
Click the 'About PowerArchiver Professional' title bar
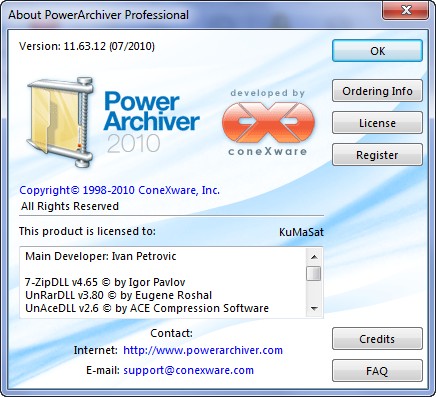99,15
